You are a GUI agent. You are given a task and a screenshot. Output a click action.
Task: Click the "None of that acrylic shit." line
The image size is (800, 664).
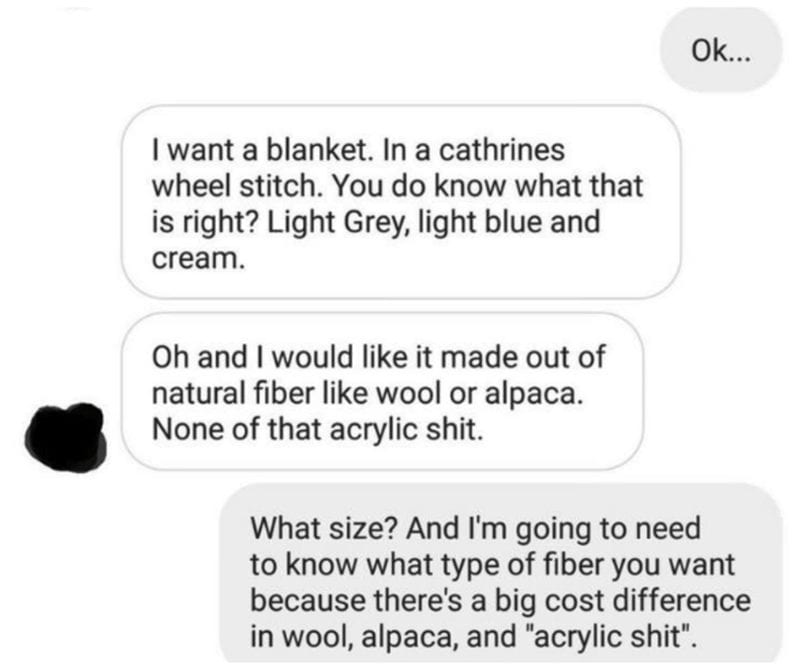pyautogui.click(x=317, y=430)
